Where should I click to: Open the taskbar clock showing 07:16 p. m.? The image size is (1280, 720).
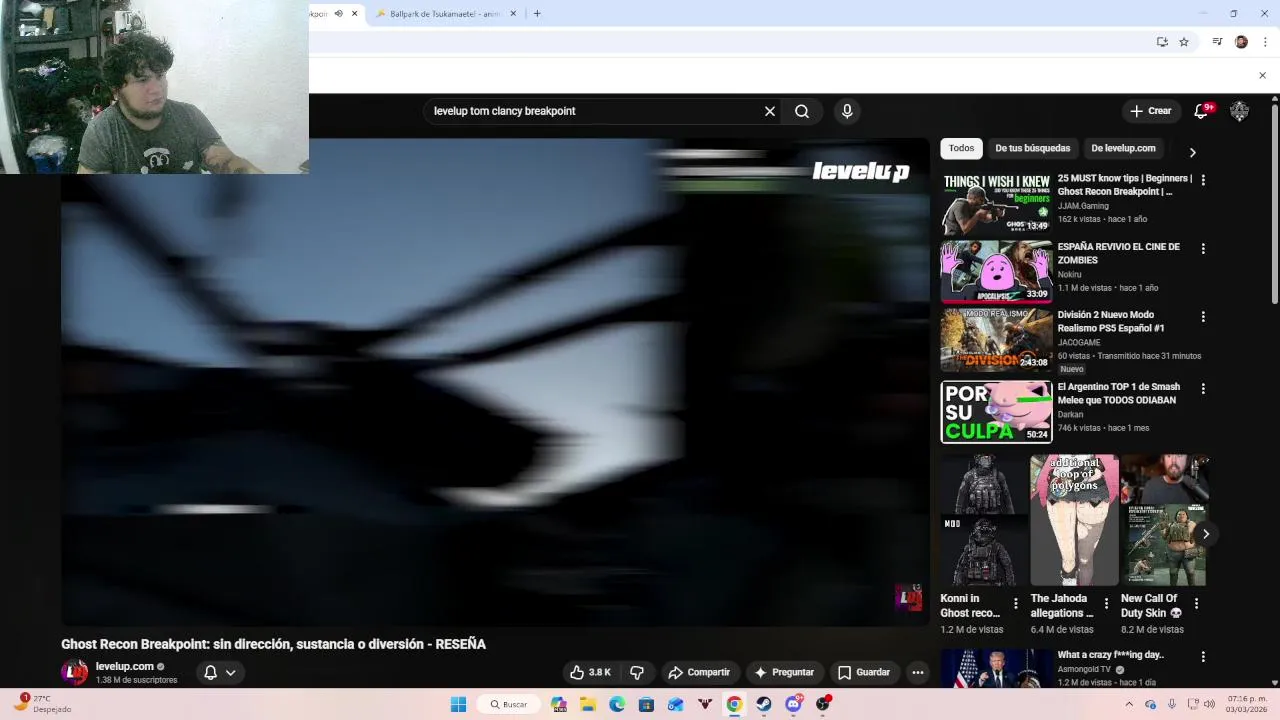coord(1246,704)
